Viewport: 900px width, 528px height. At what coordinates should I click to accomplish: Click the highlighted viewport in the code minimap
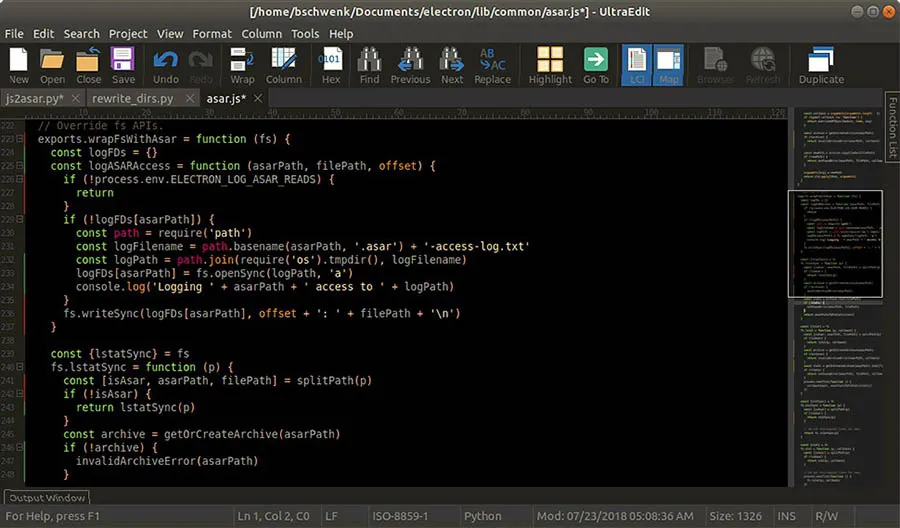point(840,243)
